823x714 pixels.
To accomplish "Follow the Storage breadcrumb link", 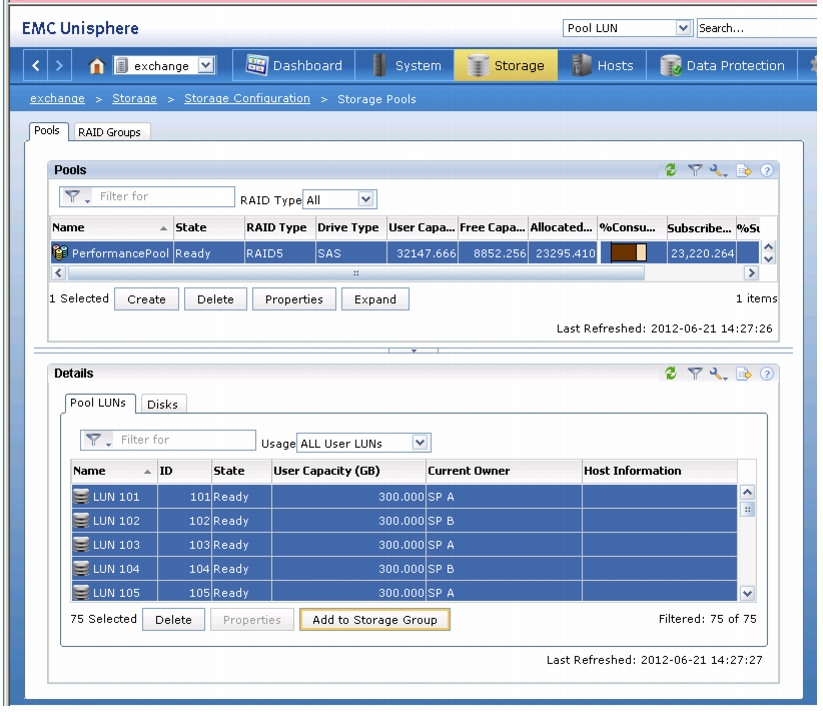I will [134, 98].
